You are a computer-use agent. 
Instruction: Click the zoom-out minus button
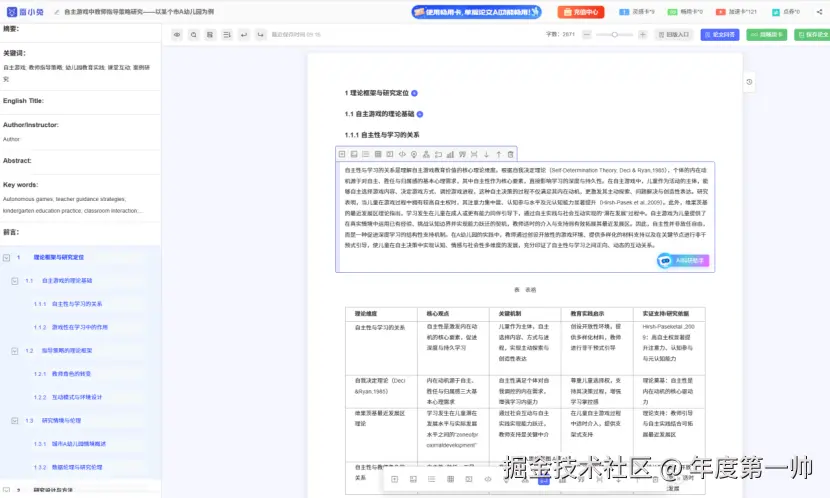click(587, 34)
